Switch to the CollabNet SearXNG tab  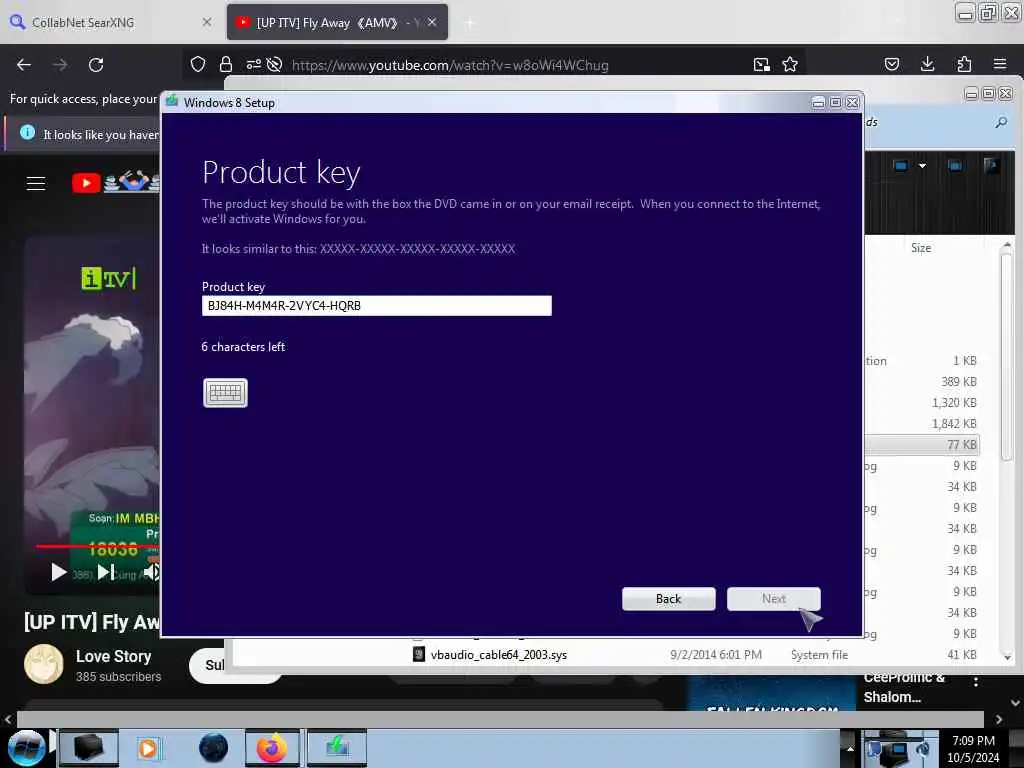pos(111,22)
